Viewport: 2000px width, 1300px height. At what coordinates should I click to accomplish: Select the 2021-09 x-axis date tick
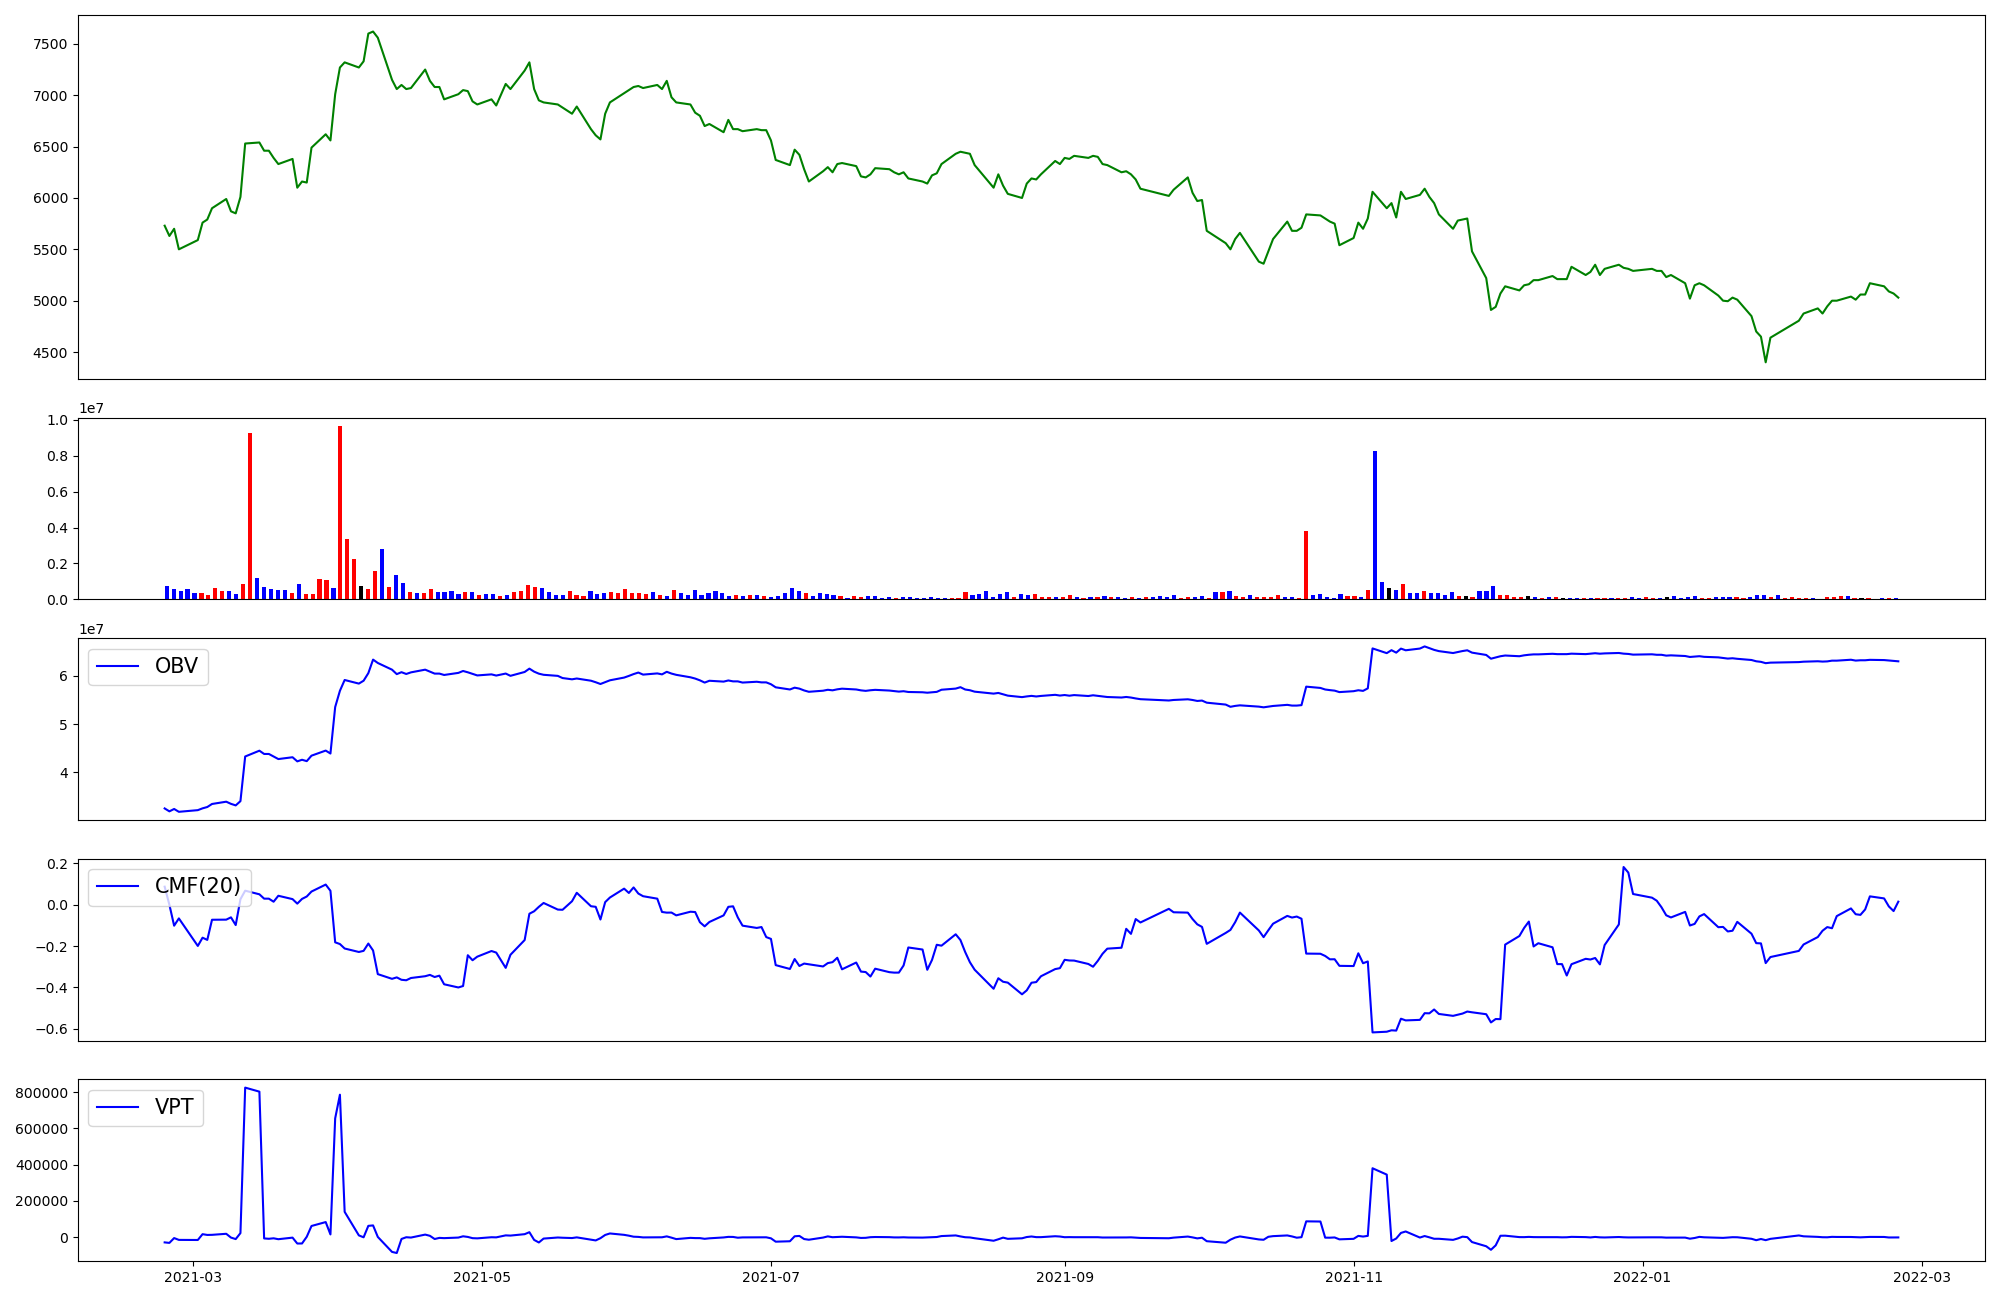1064,1277
